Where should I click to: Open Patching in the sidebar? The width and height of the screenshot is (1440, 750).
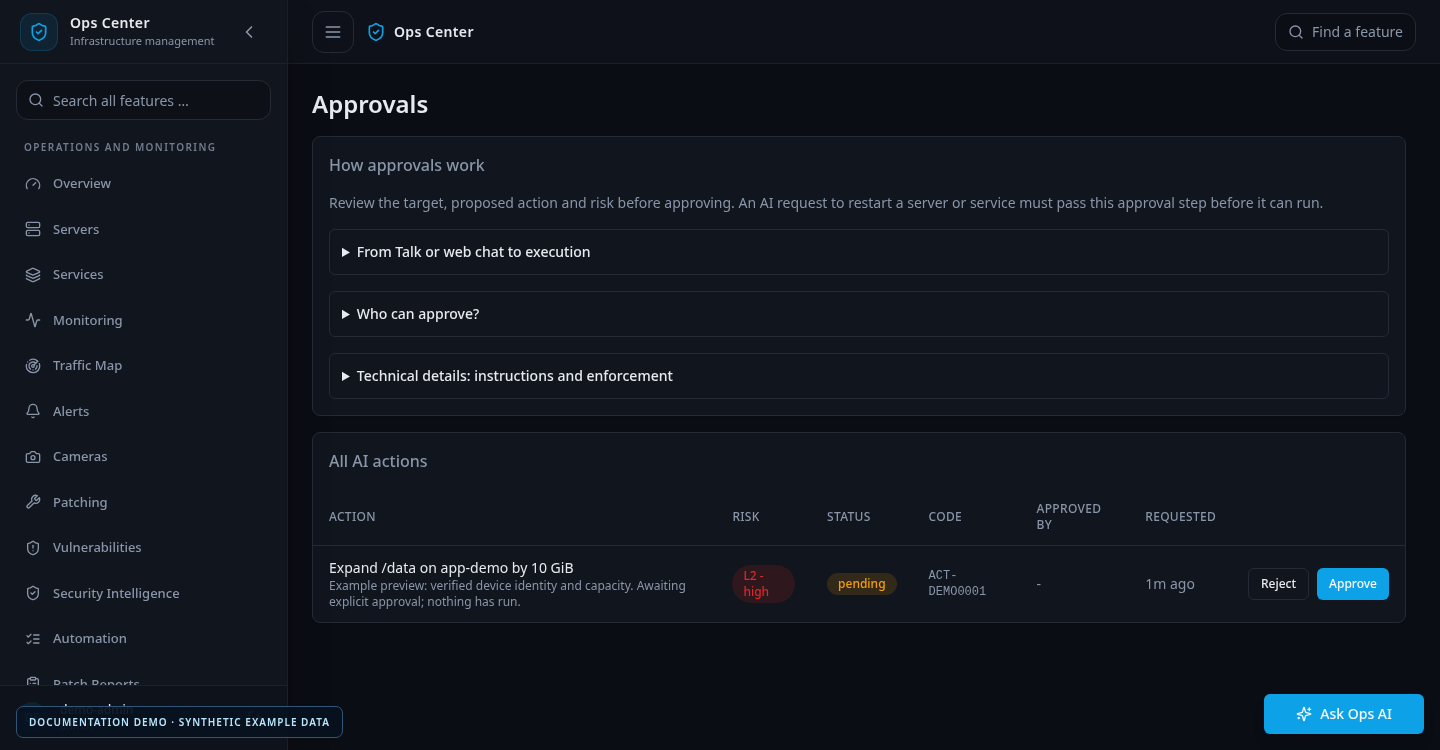143,502
